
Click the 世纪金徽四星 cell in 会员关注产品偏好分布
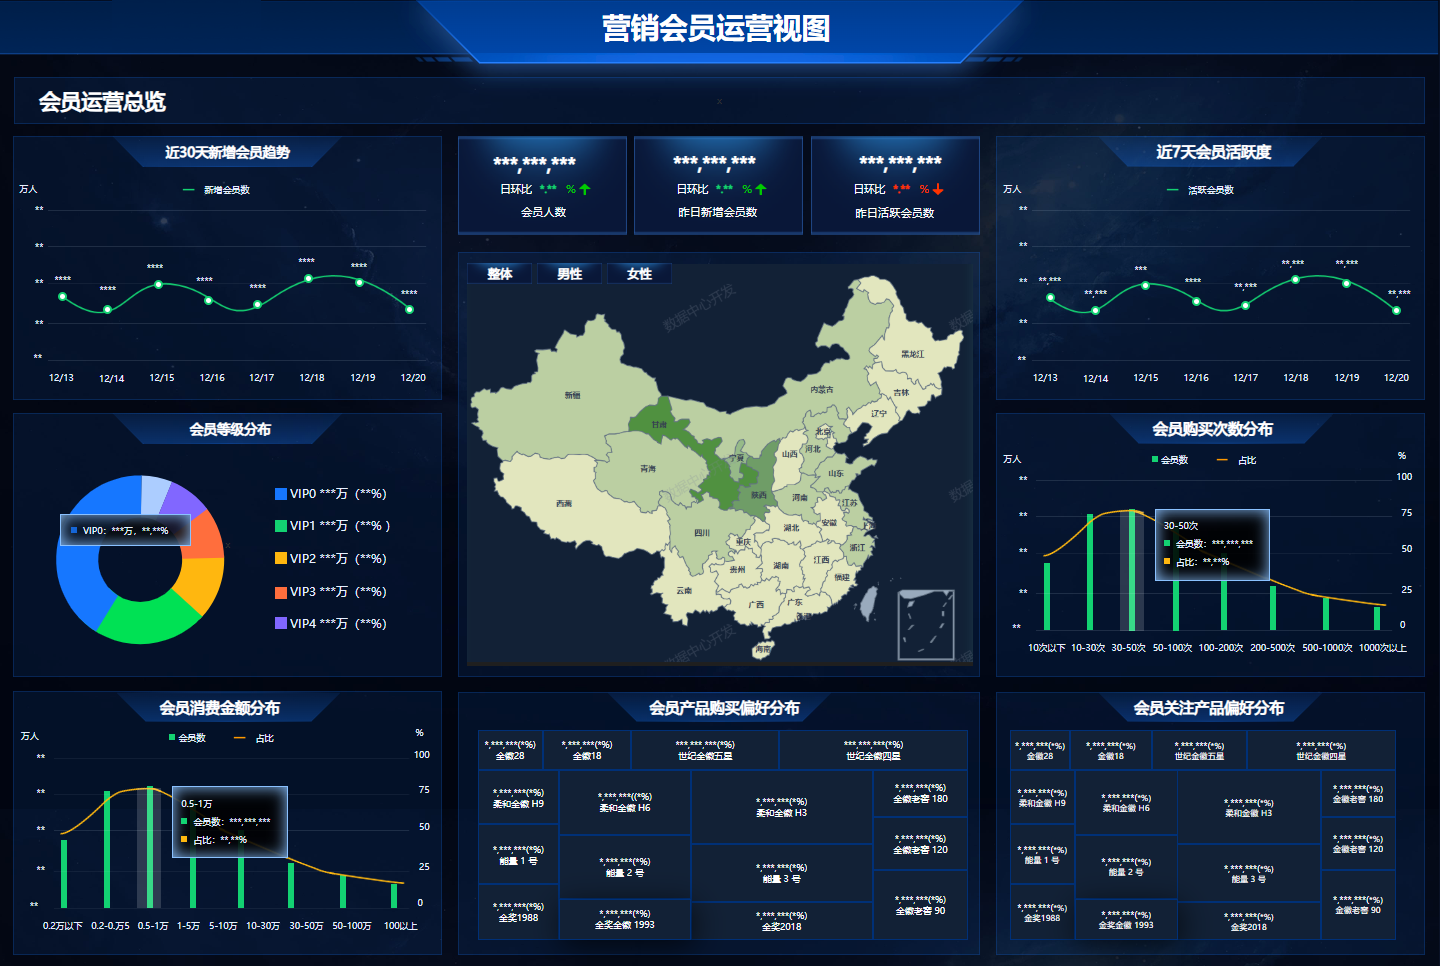pyautogui.click(x=1321, y=751)
